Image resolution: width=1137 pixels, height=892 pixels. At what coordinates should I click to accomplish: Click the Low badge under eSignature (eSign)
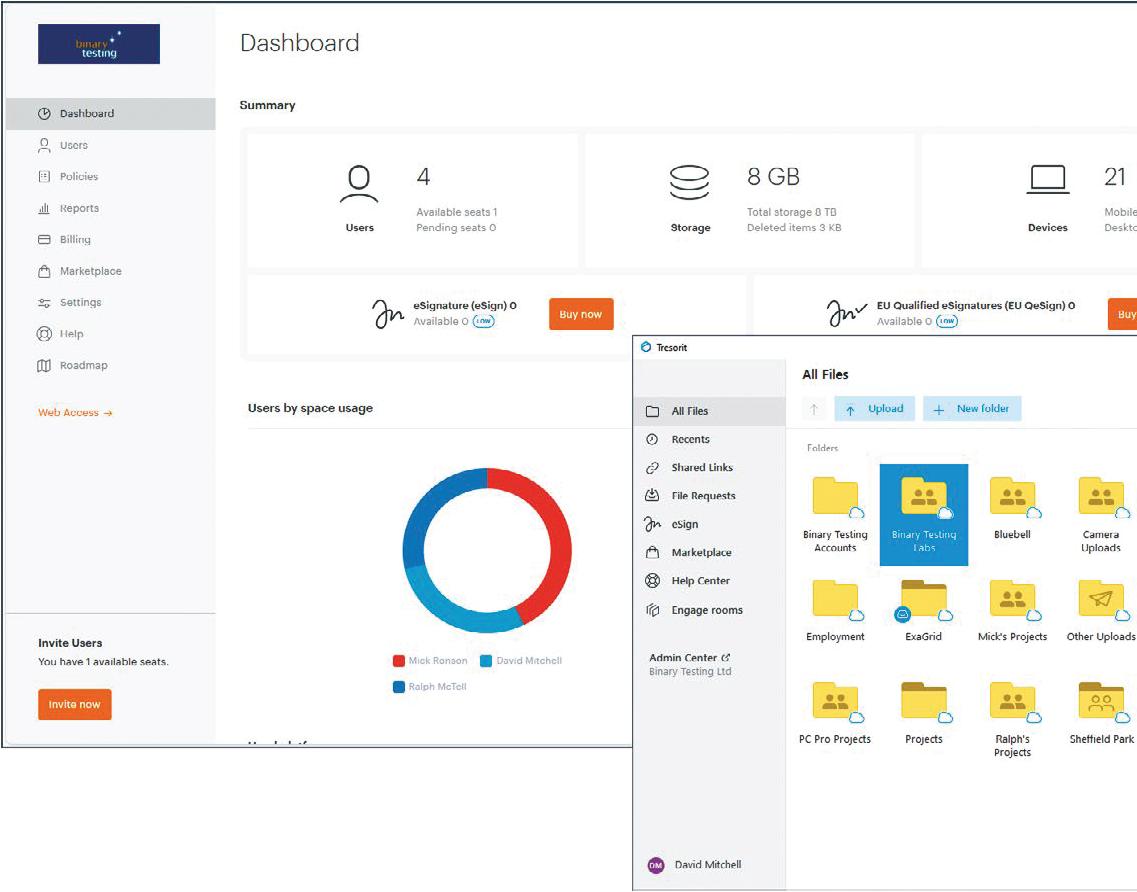pyautogui.click(x=484, y=321)
